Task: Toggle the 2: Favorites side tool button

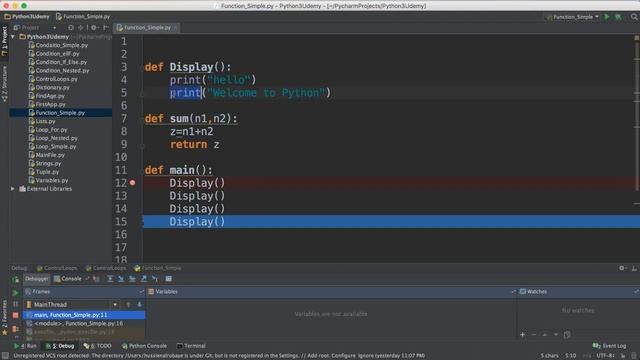Action: pos(4,318)
